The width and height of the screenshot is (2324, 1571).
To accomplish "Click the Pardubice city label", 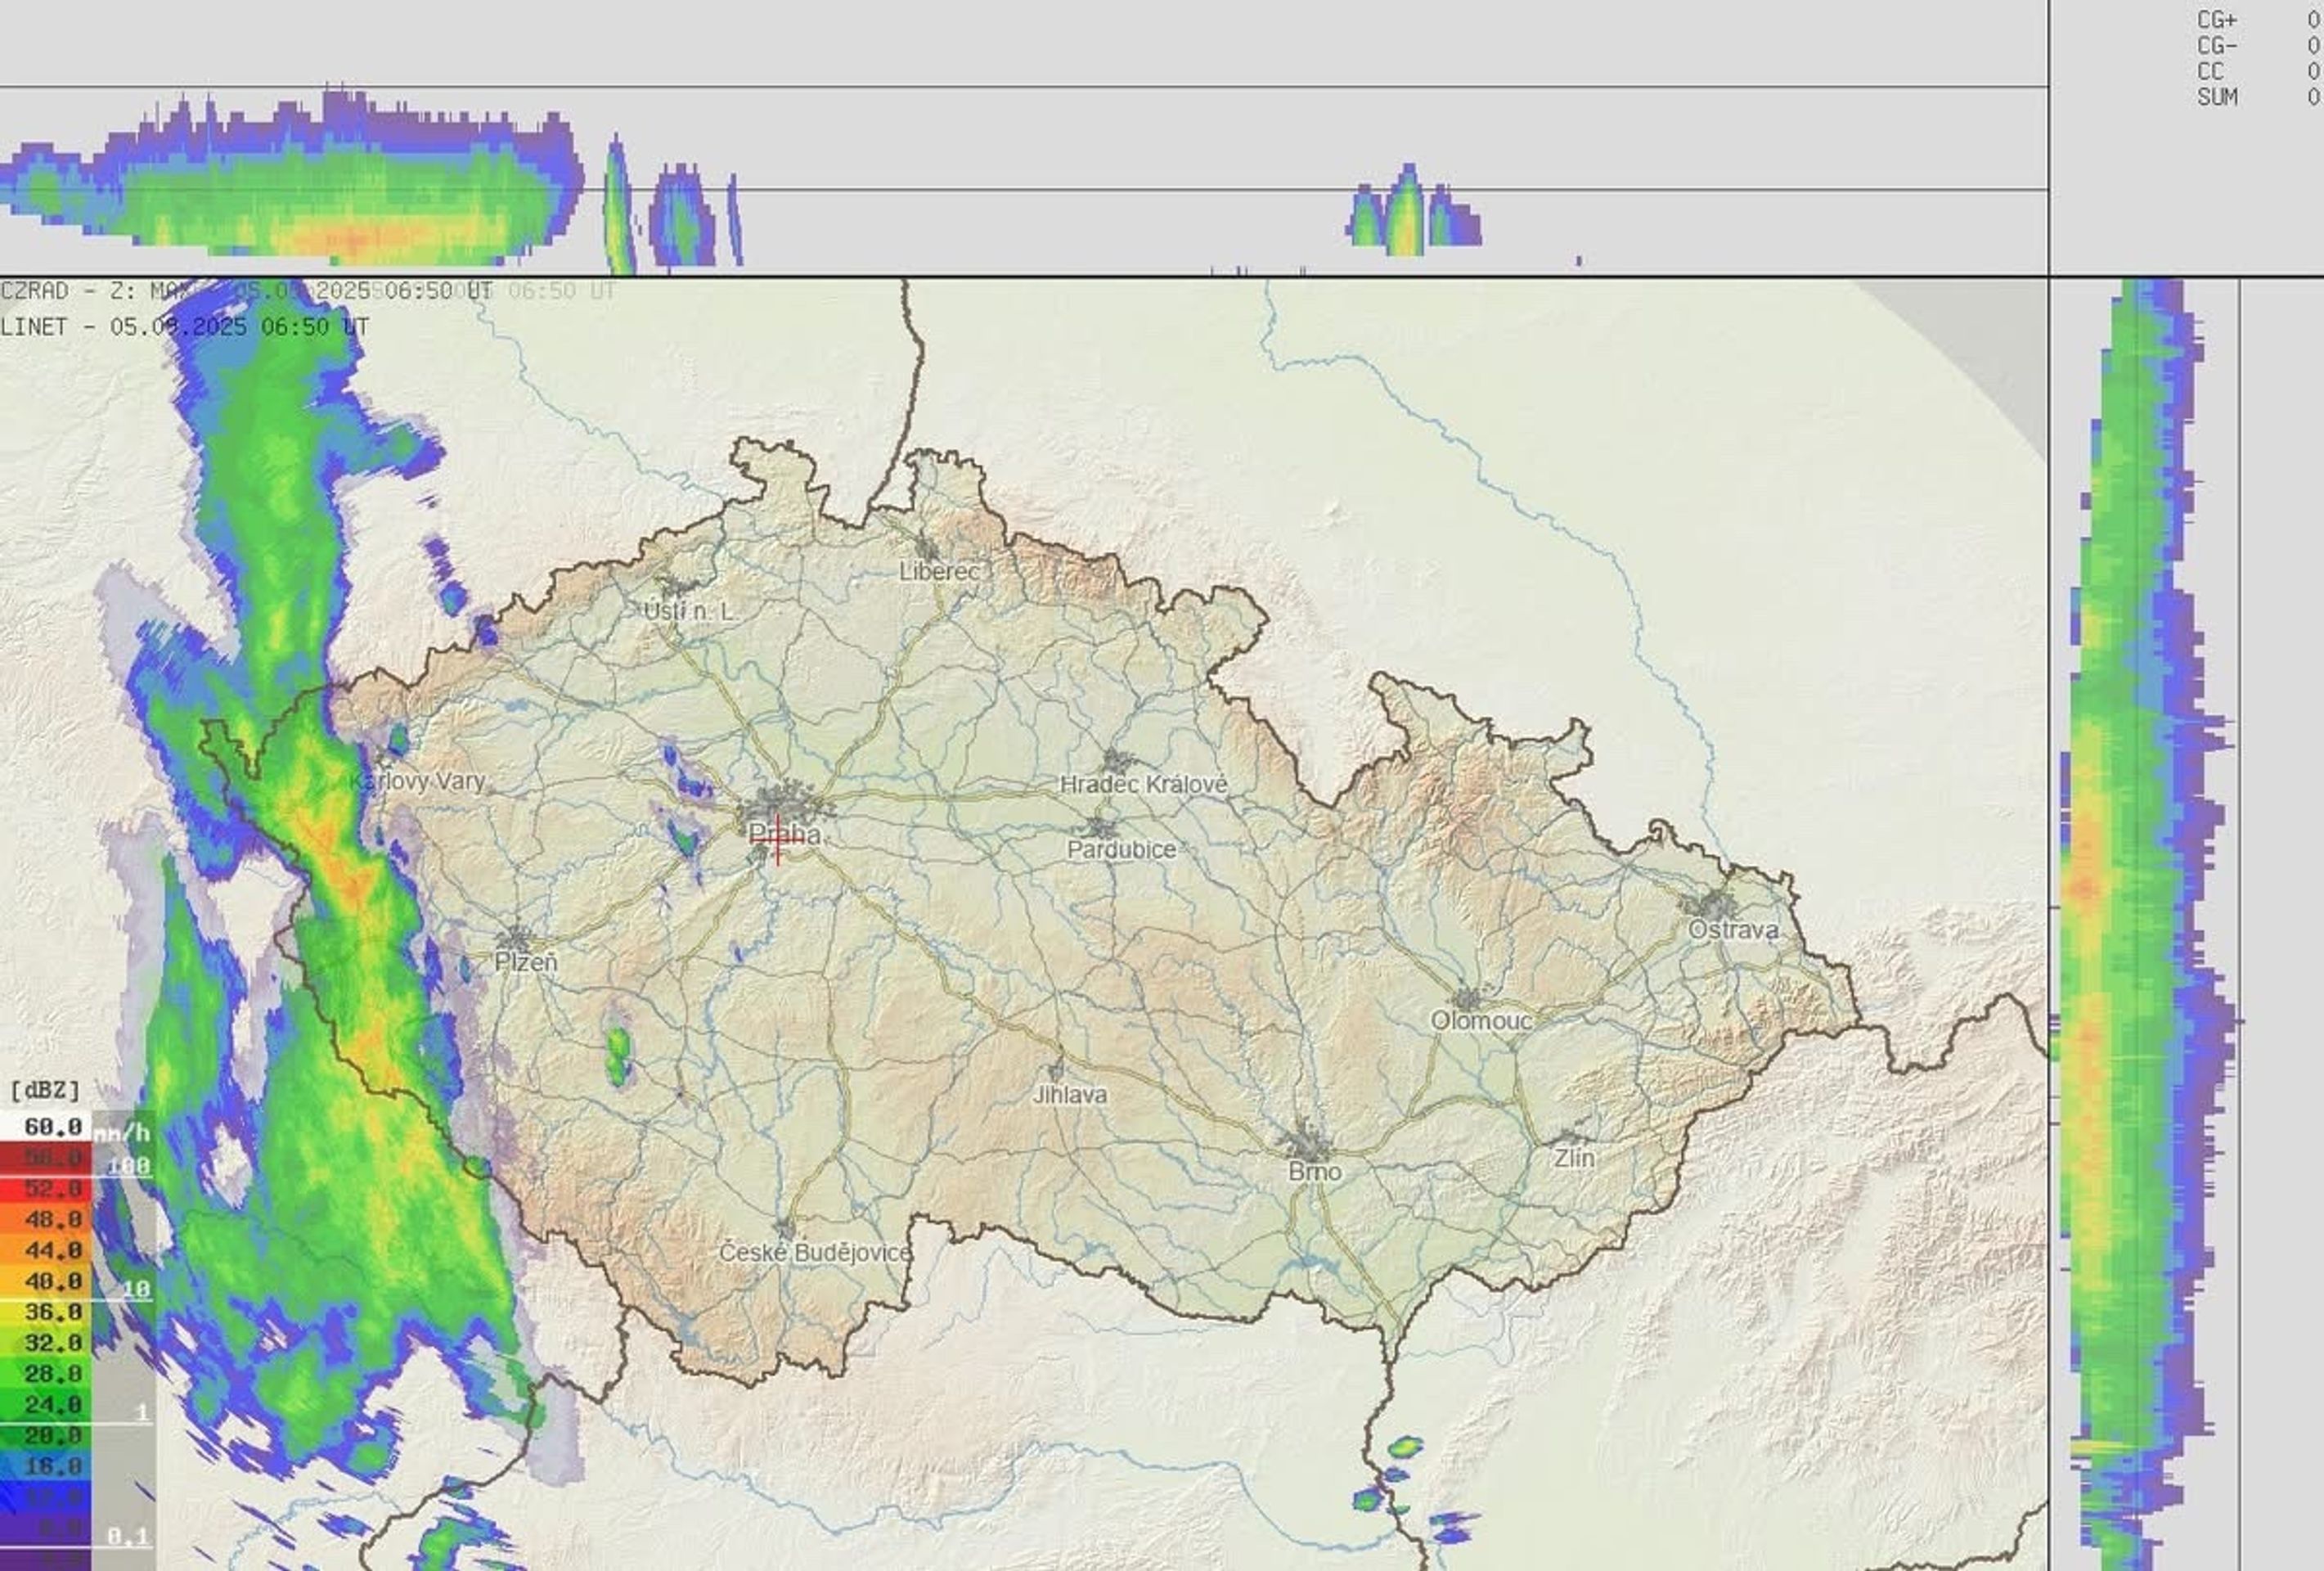I will coord(1121,849).
